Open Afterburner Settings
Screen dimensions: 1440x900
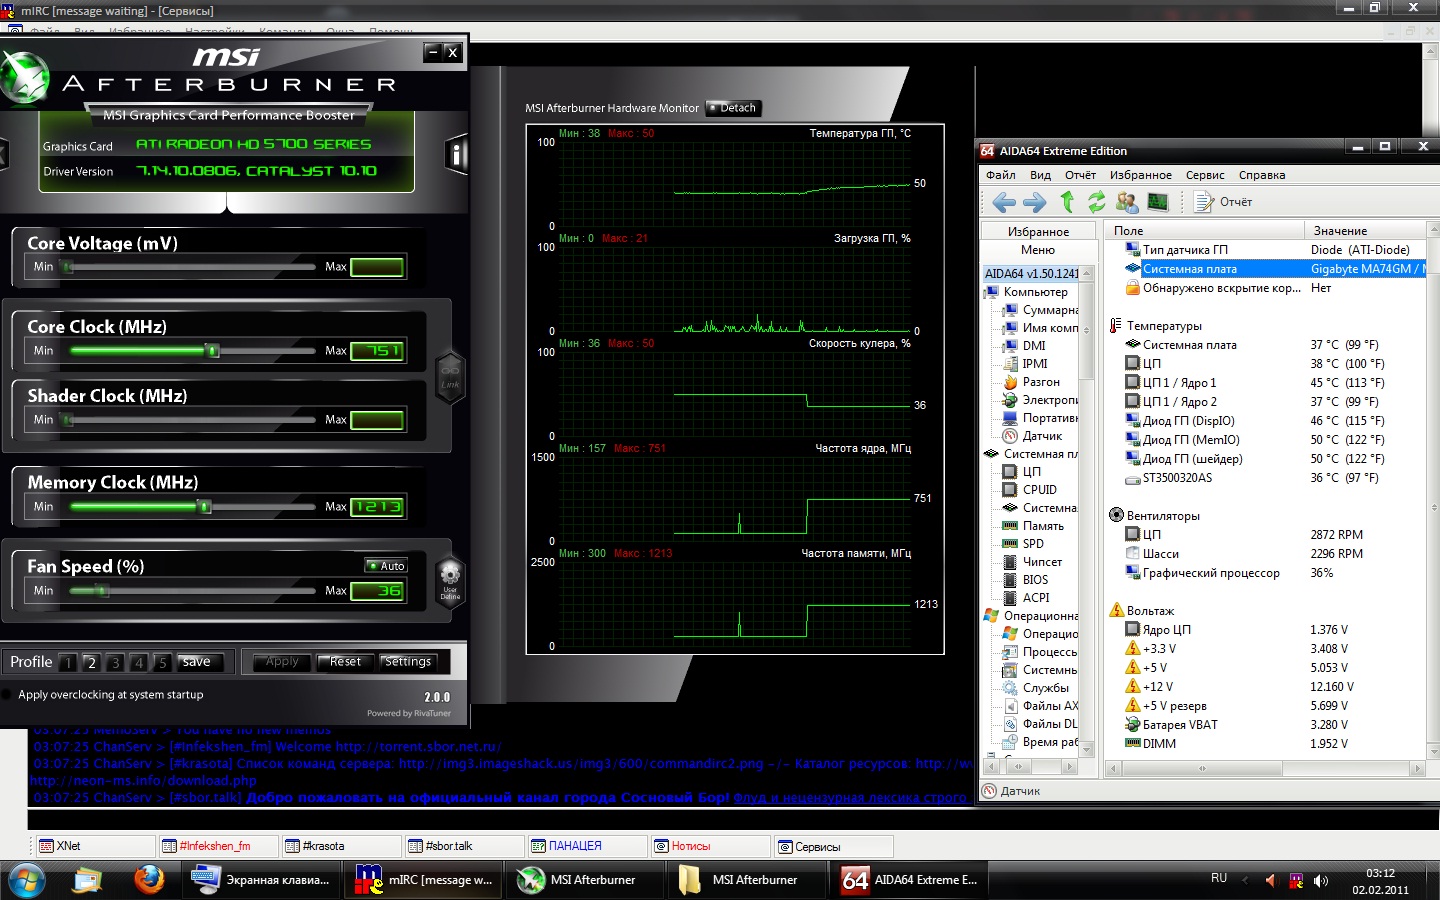click(408, 662)
